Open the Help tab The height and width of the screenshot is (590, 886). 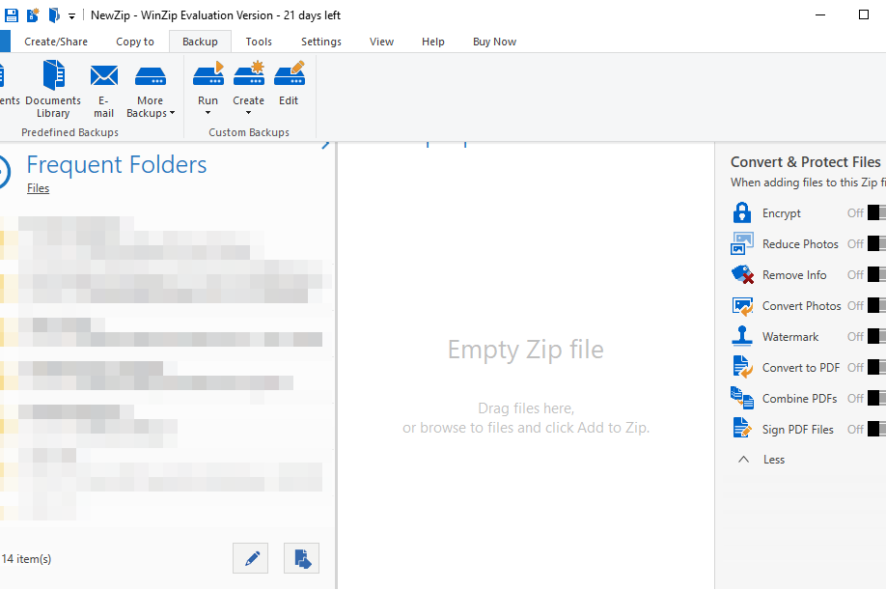433,42
